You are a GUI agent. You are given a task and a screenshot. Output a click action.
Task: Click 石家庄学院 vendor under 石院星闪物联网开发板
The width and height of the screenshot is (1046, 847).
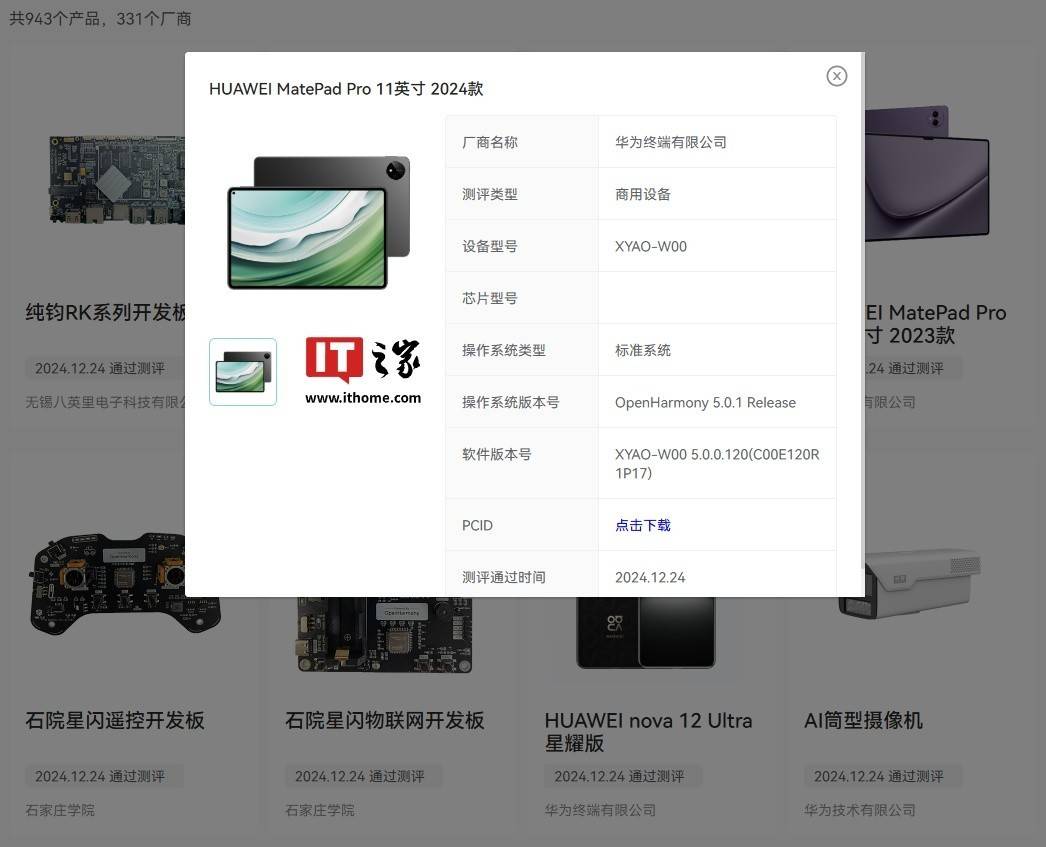[x=320, y=810]
